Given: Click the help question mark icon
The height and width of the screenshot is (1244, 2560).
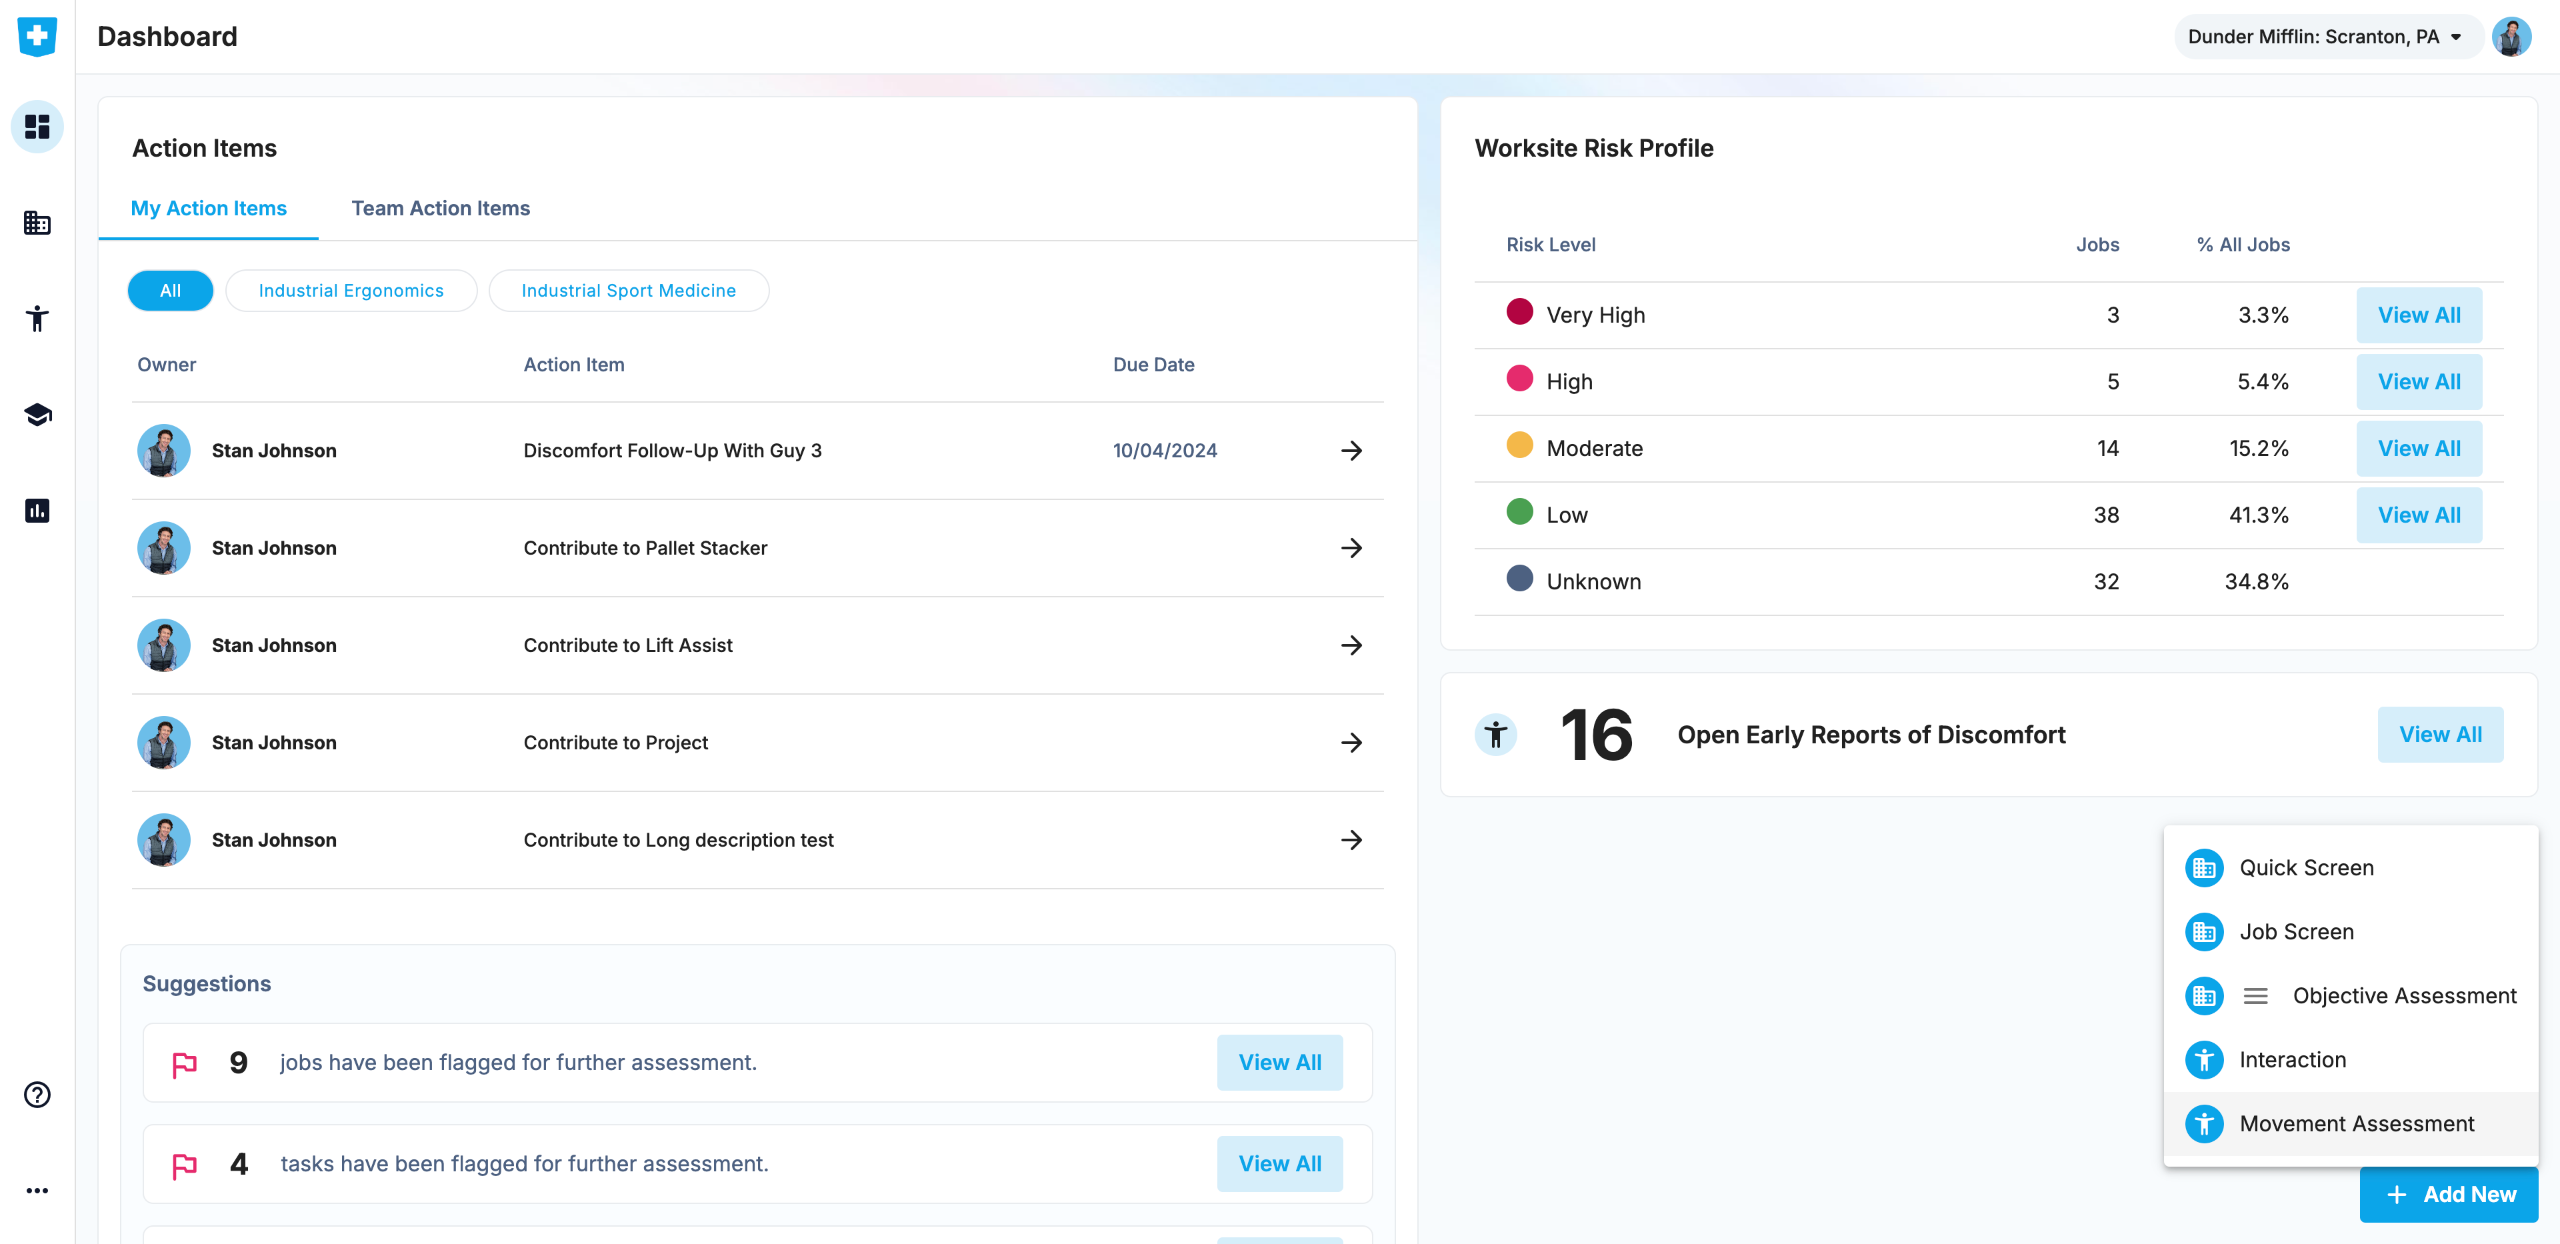Looking at the screenshot, I should point(37,1095).
